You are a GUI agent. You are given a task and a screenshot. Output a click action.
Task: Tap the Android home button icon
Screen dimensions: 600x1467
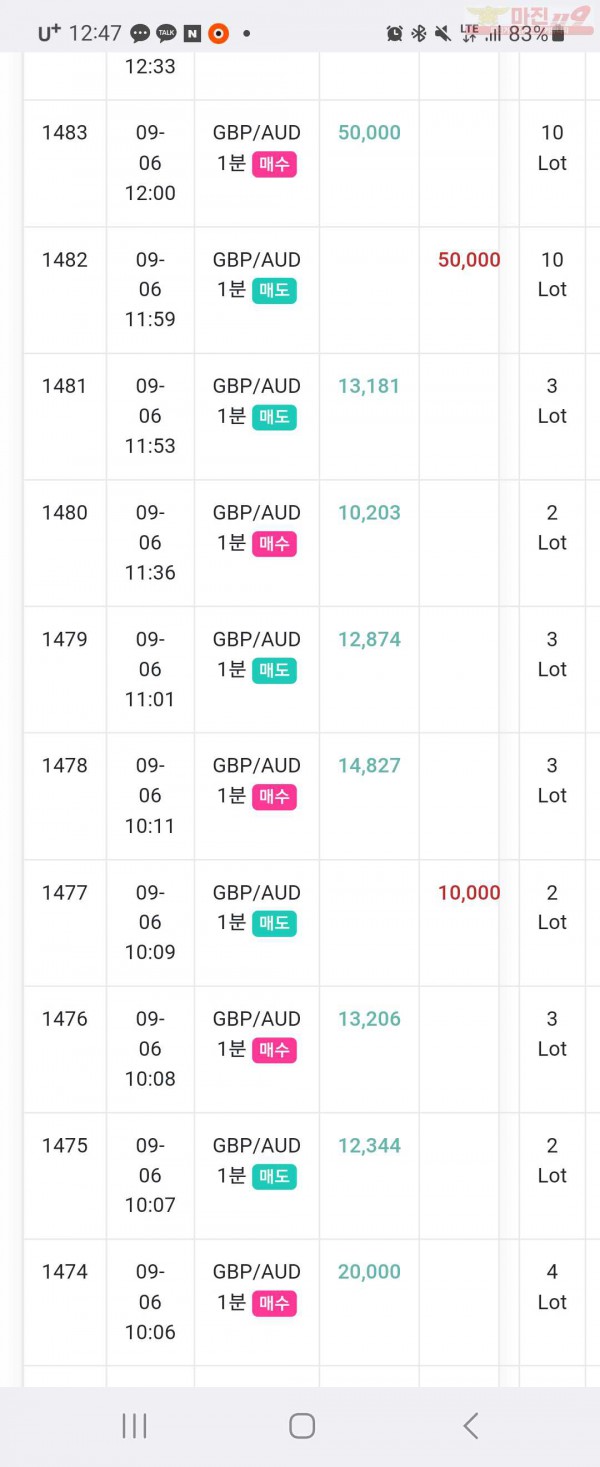pos(302,1425)
